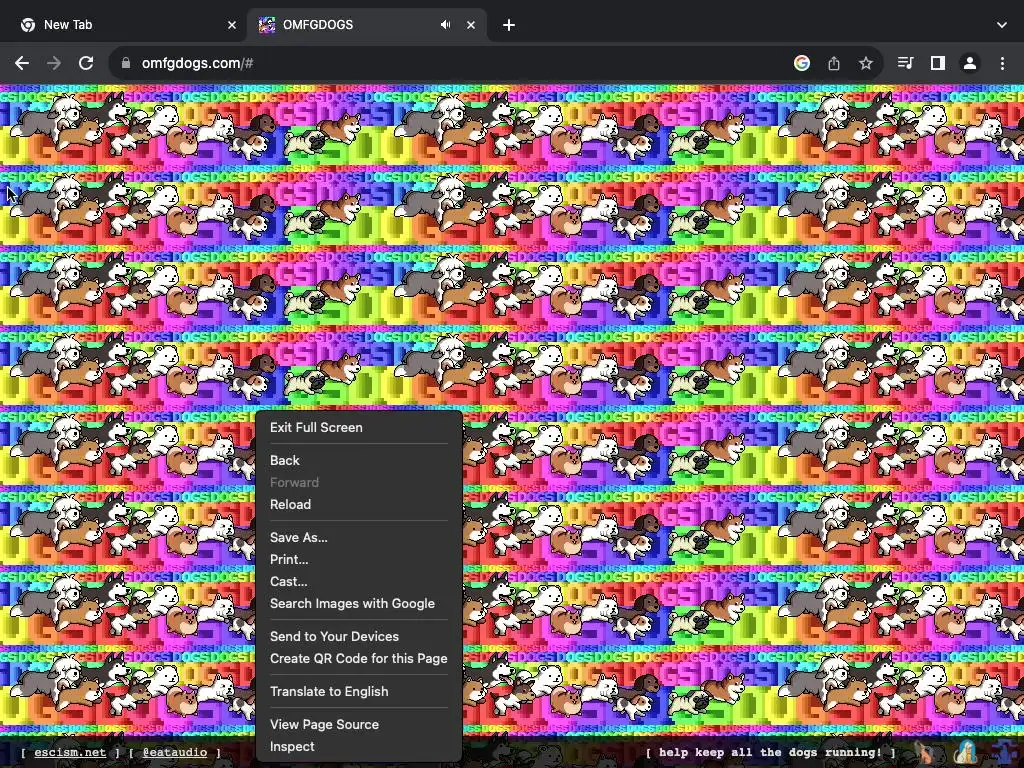Choose Exit Full Screen from context menu
Screen dimensions: 1024x768
[x=359, y=428]
